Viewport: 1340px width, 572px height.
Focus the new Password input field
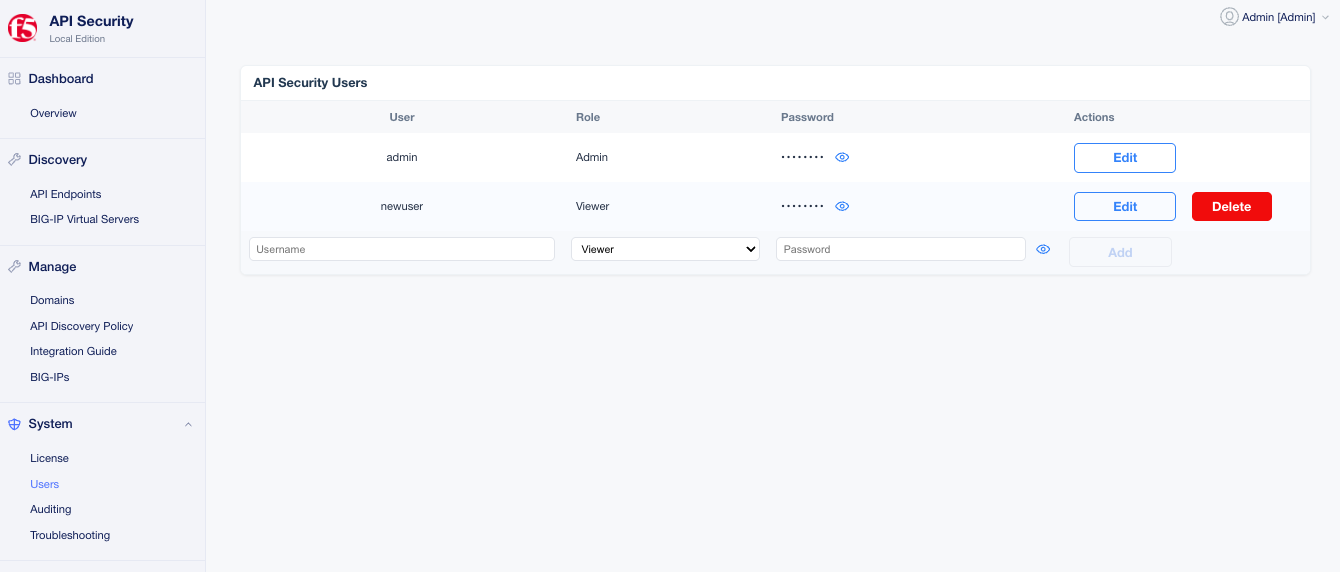click(x=901, y=249)
